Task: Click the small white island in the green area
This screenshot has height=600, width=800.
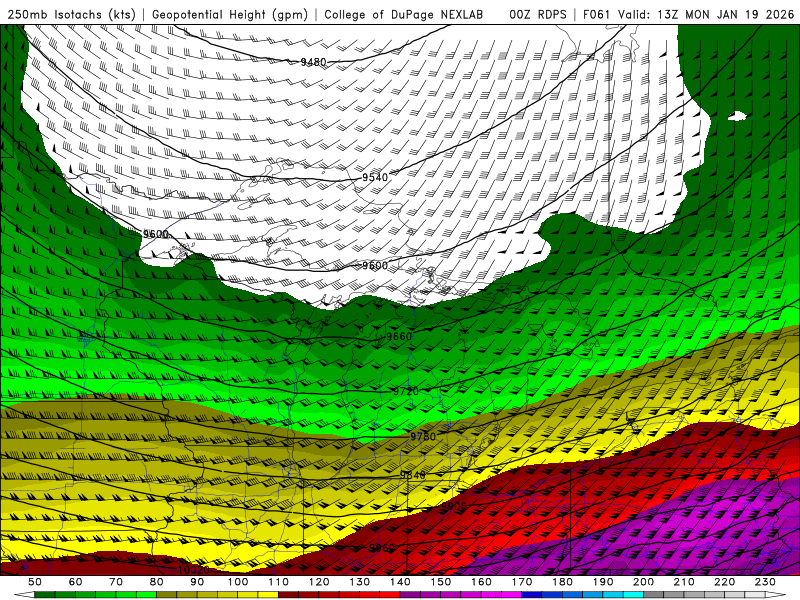Action: click(x=737, y=116)
